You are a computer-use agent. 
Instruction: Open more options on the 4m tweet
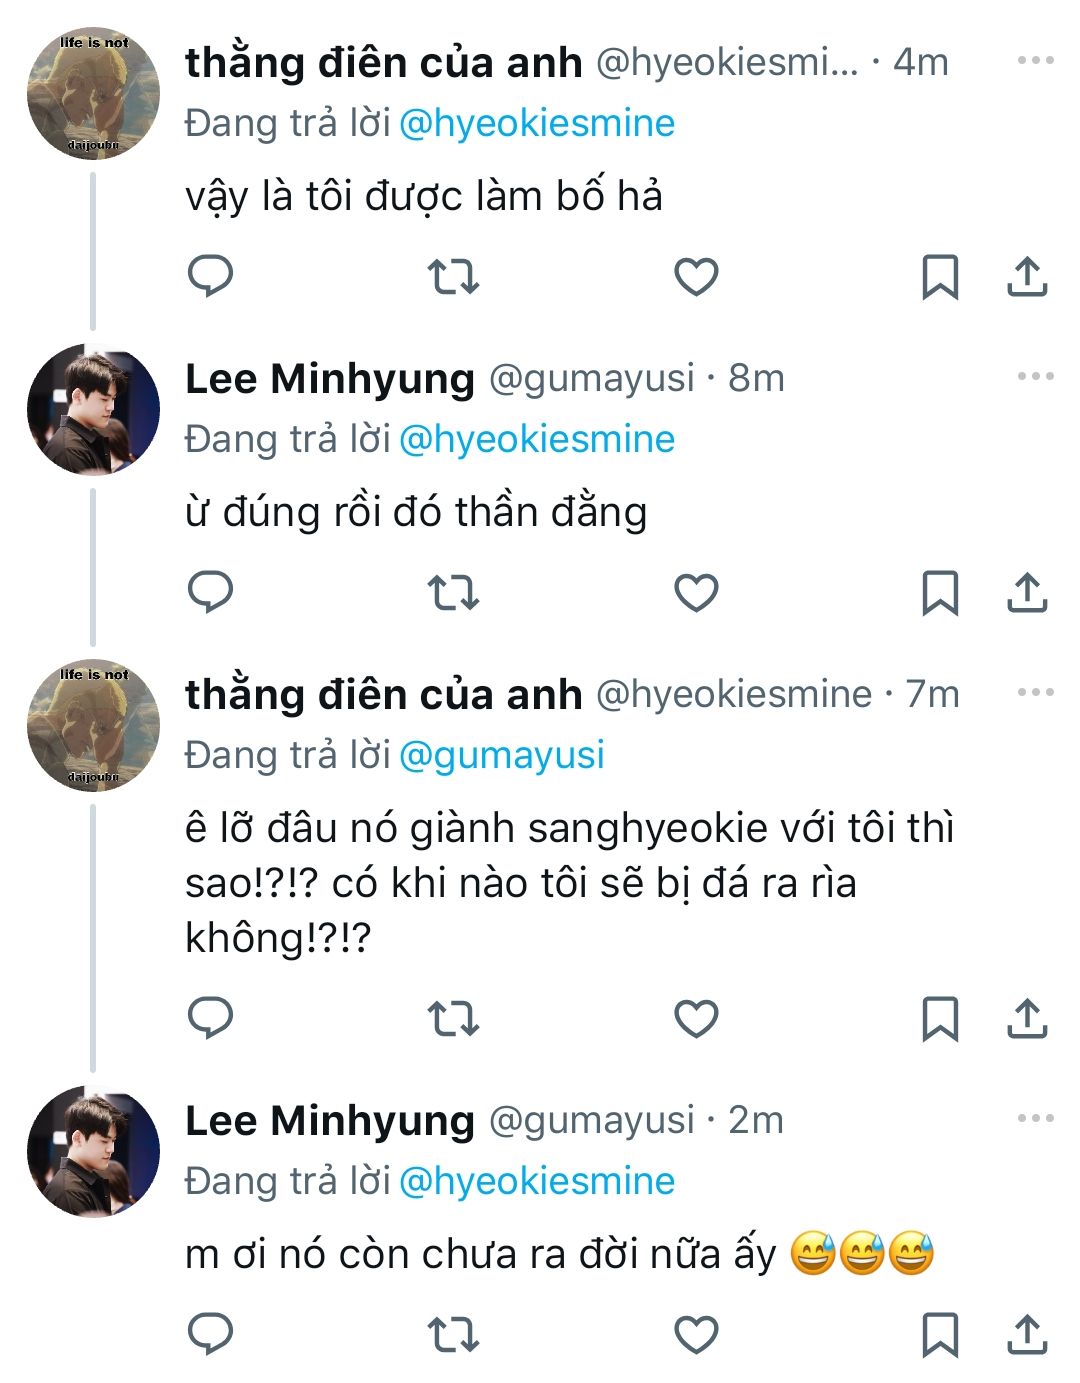(1035, 61)
